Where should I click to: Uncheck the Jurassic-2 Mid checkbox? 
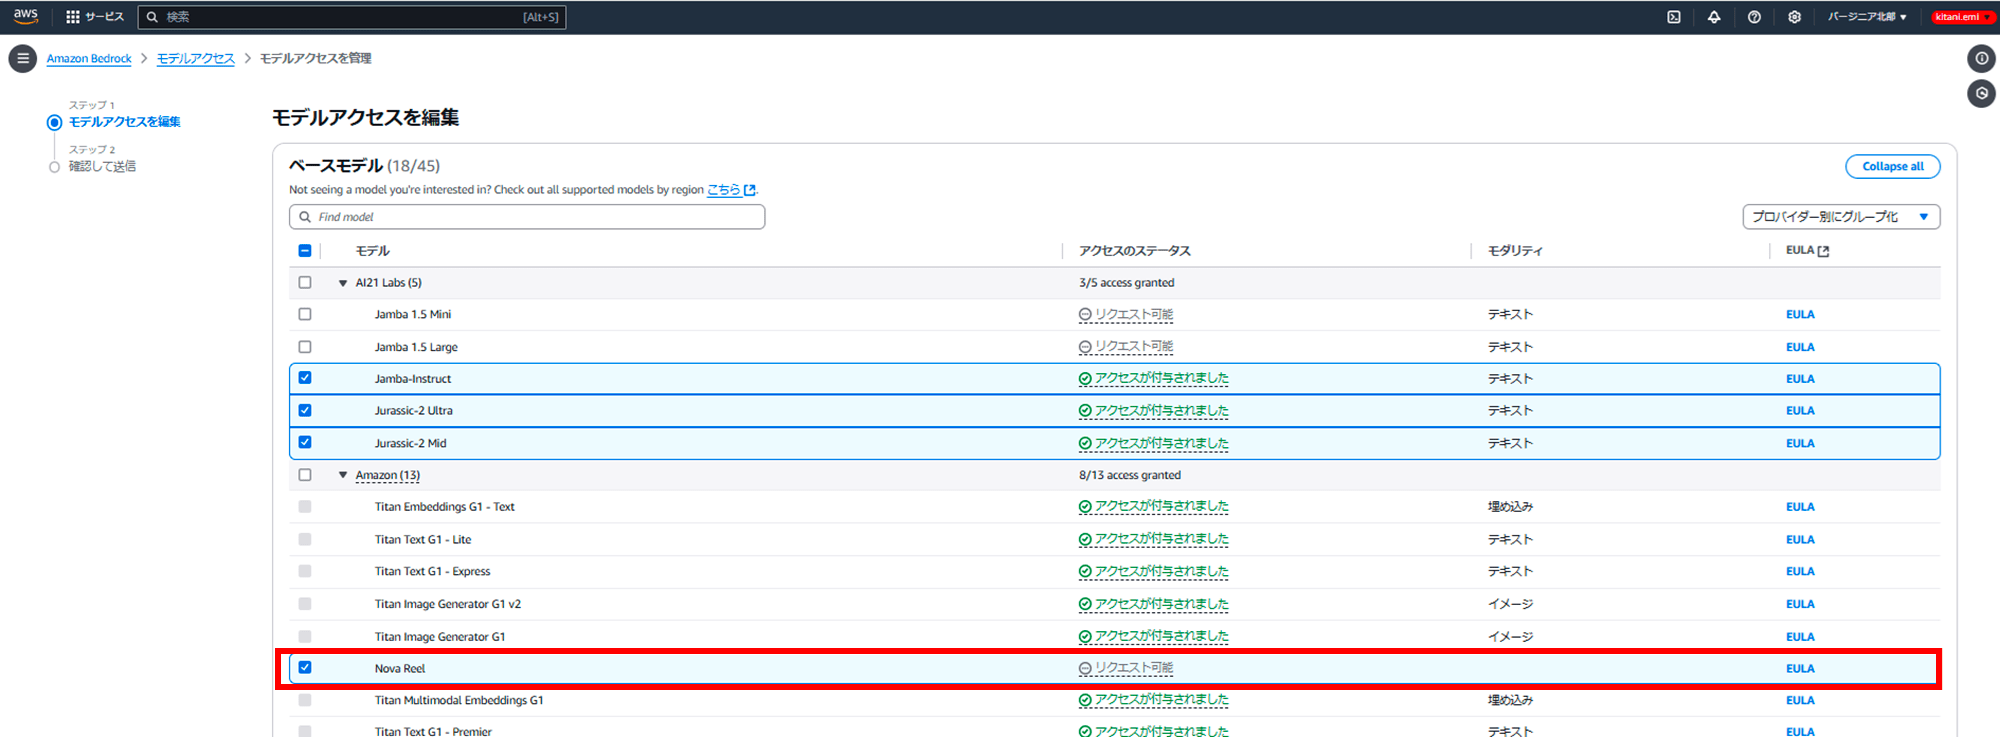click(x=305, y=442)
